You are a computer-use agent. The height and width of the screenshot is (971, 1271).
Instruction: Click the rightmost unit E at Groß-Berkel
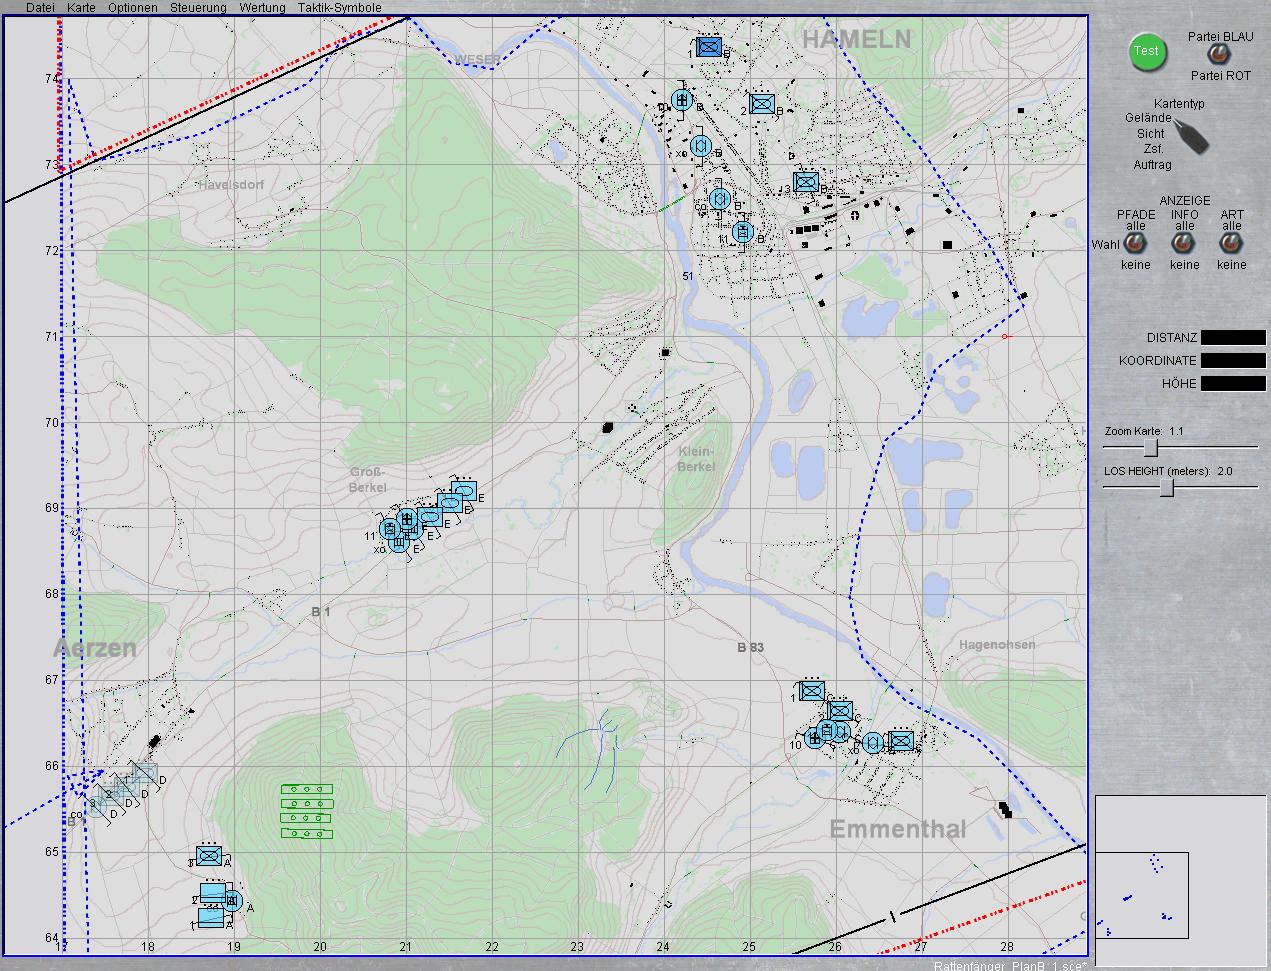[463, 490]
